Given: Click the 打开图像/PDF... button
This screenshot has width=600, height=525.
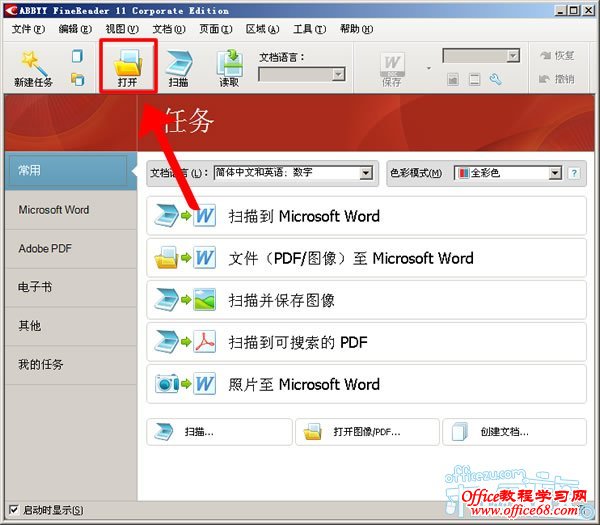Looking at the screenshot, I should (x=367, y=432).
